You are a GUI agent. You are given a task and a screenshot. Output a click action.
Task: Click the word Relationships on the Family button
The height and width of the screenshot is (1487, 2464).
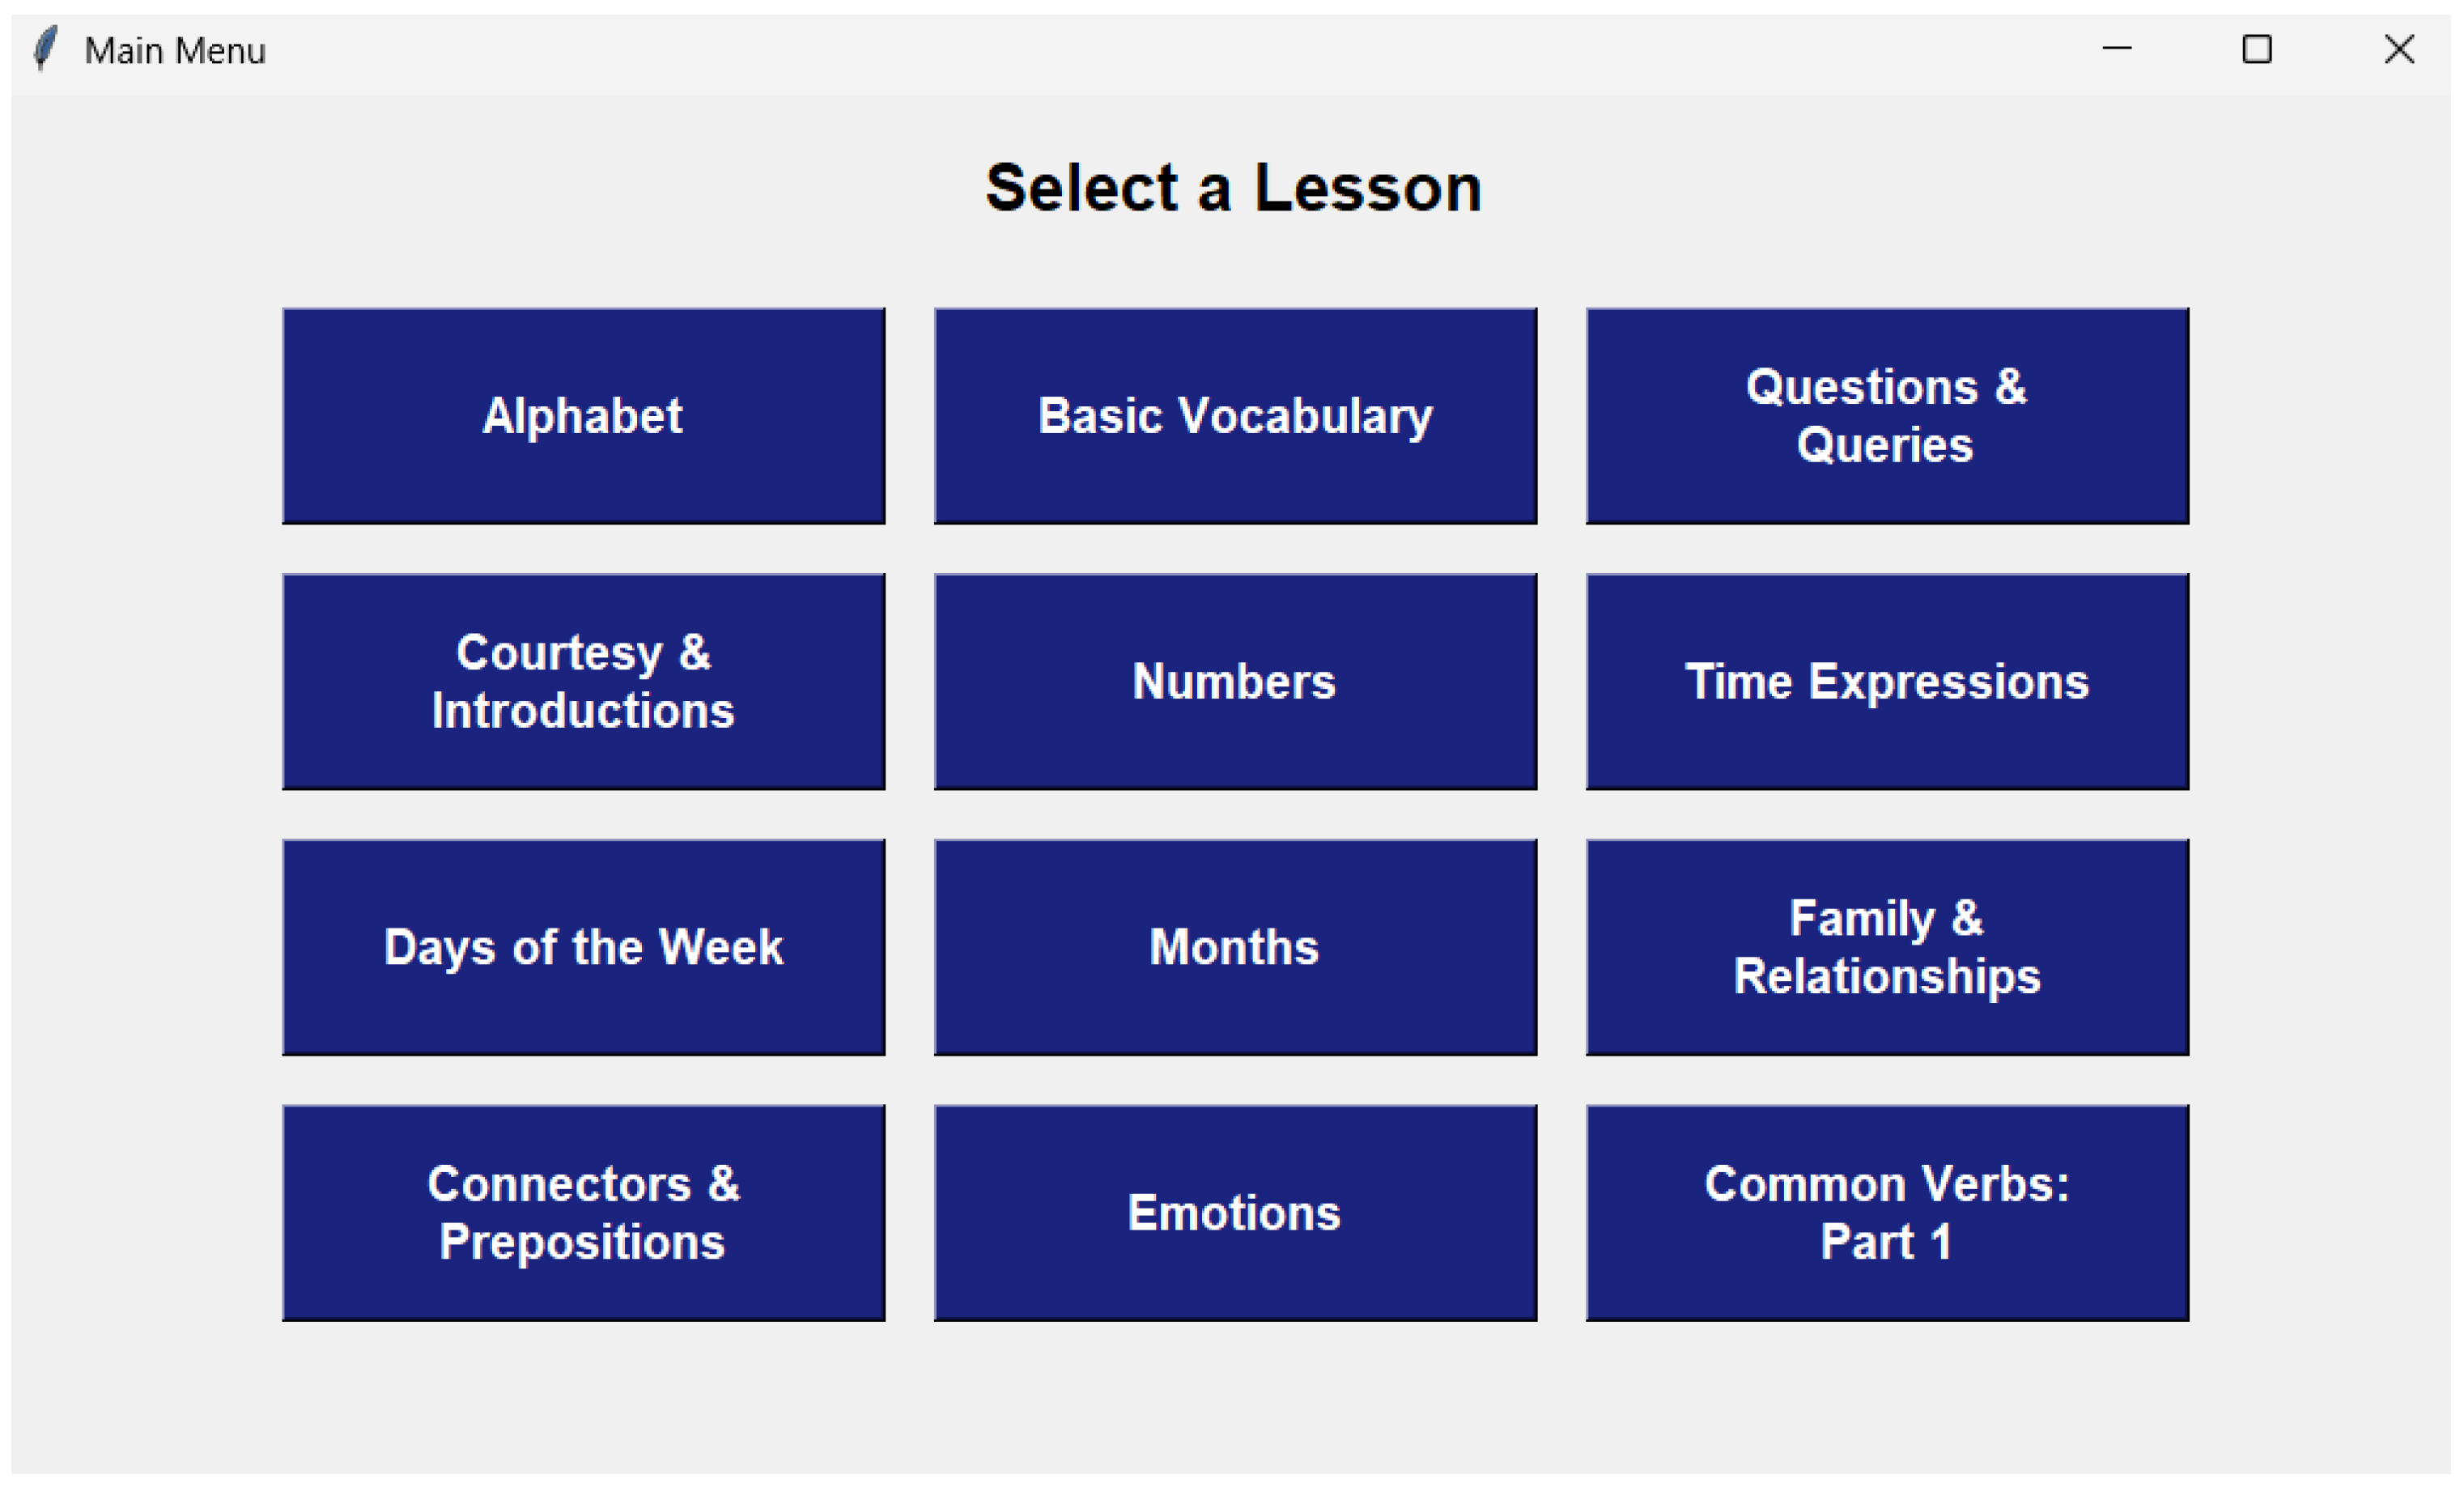1887,977
